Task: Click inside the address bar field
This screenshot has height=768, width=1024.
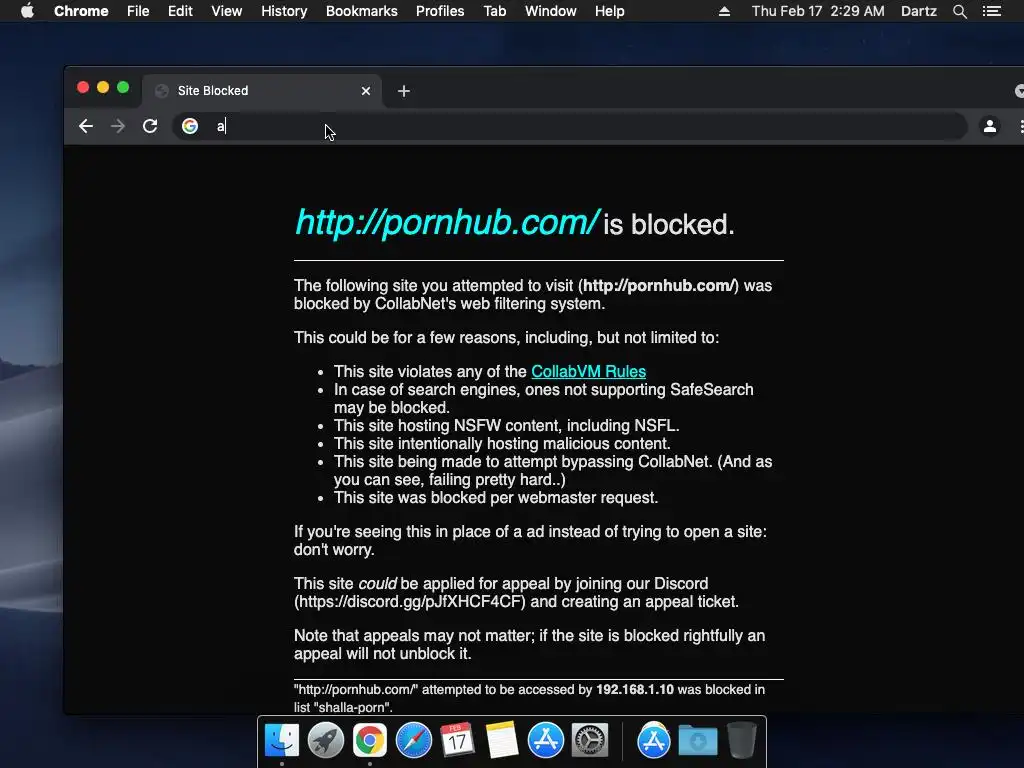Action: [569, 126]
